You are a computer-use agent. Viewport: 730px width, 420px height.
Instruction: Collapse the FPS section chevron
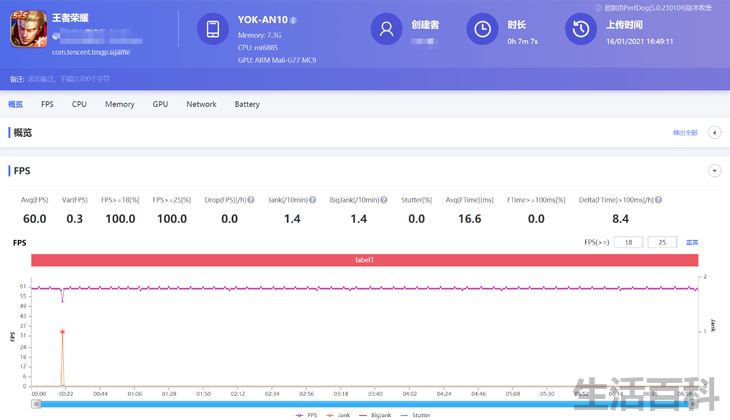715,170
